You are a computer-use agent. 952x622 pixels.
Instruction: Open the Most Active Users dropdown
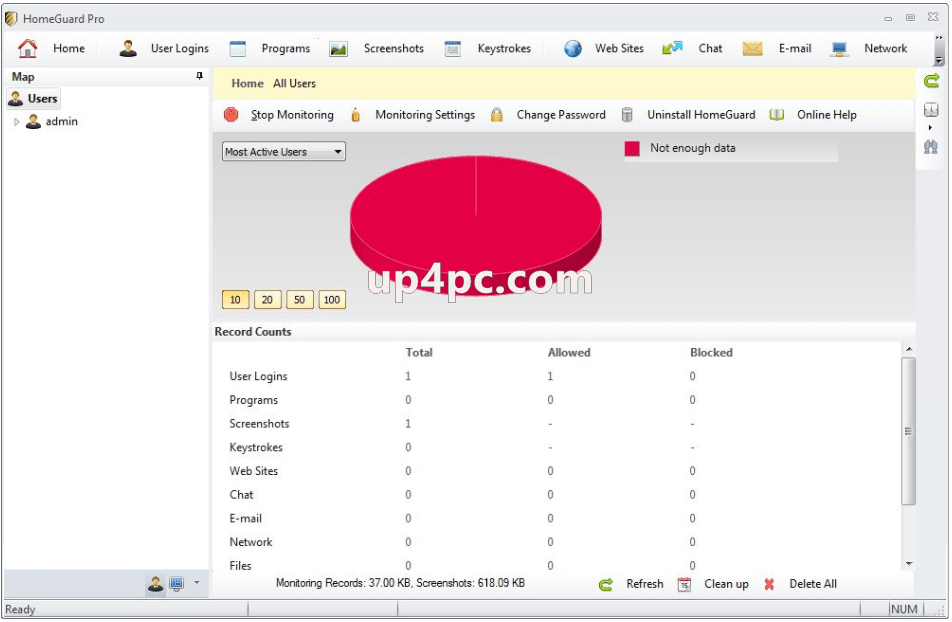[284, 151]
